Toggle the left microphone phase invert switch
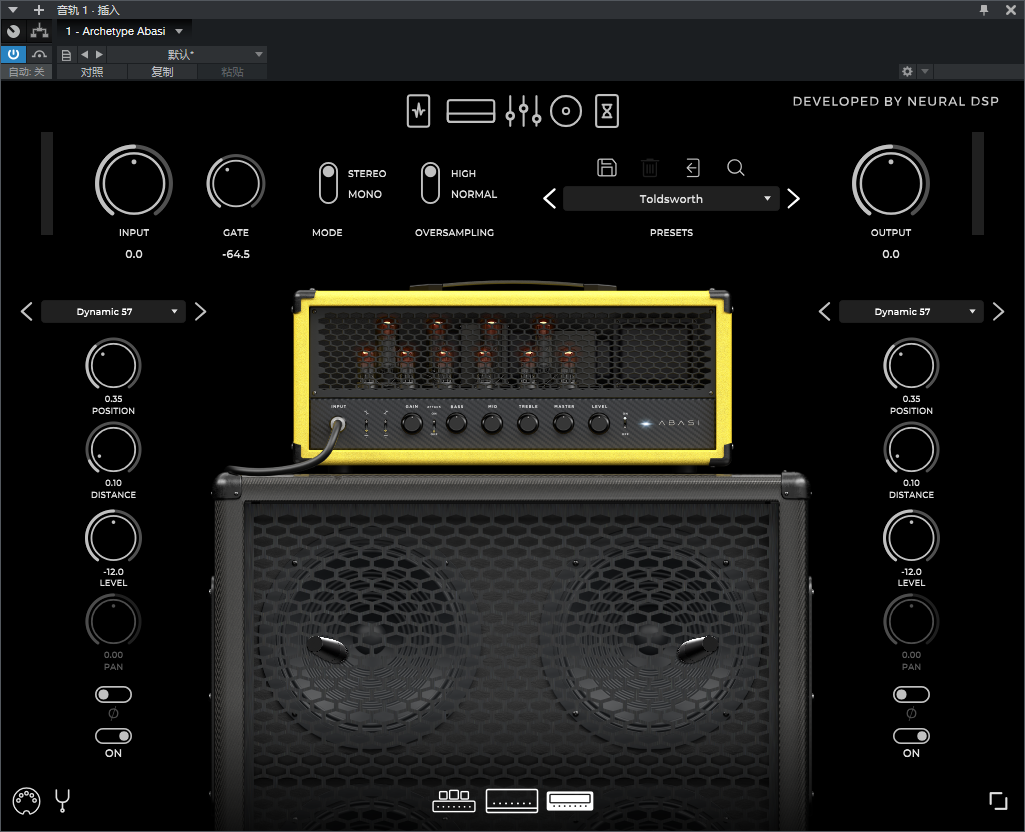The width and height of the screenshot is (1025, 832). pyautogui.click(x=113, y=695)
